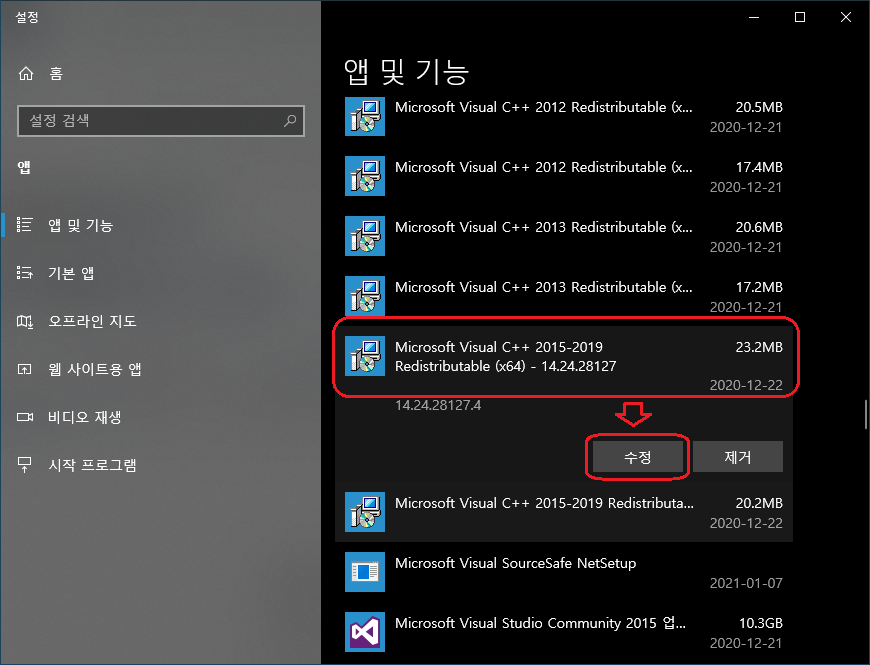Click version text 14.24.28127.4
Image resolution: width=870 pixels, height=665 pixels.
[438, 405]
